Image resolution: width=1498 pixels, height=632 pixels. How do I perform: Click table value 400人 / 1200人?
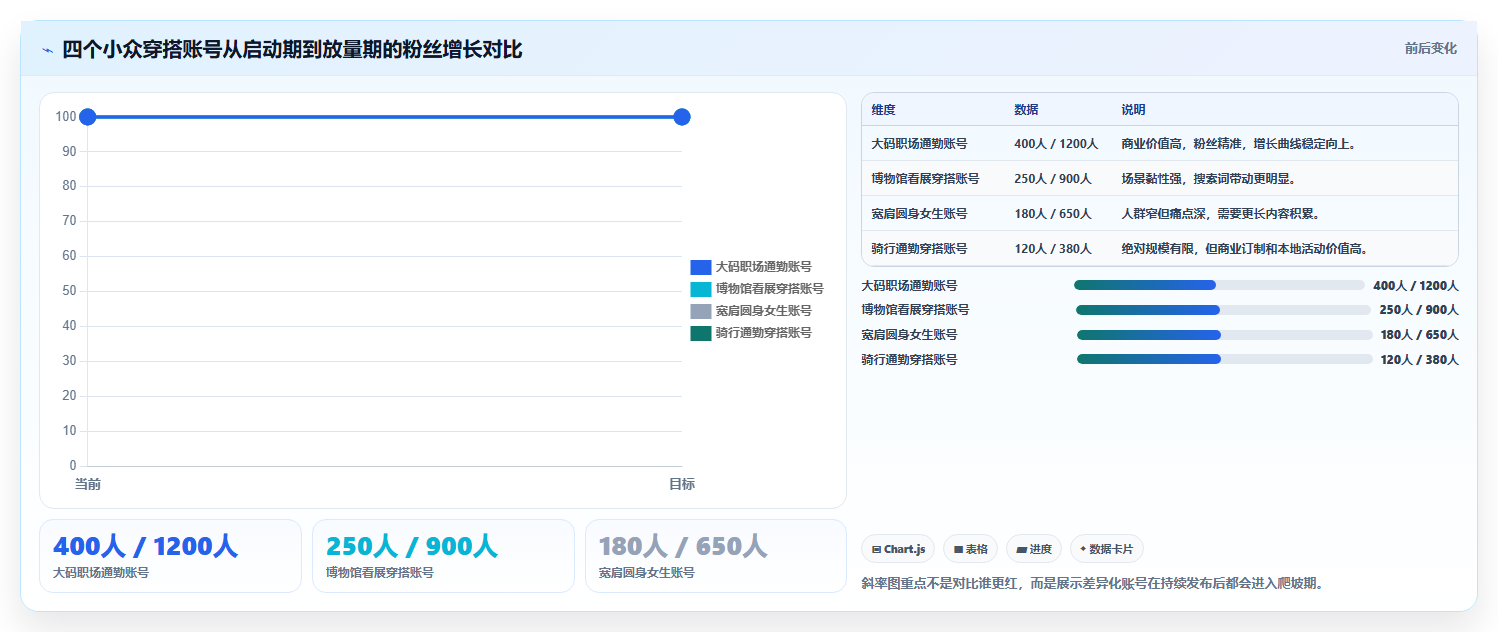pyautogui.click(x=1056, y=144)
